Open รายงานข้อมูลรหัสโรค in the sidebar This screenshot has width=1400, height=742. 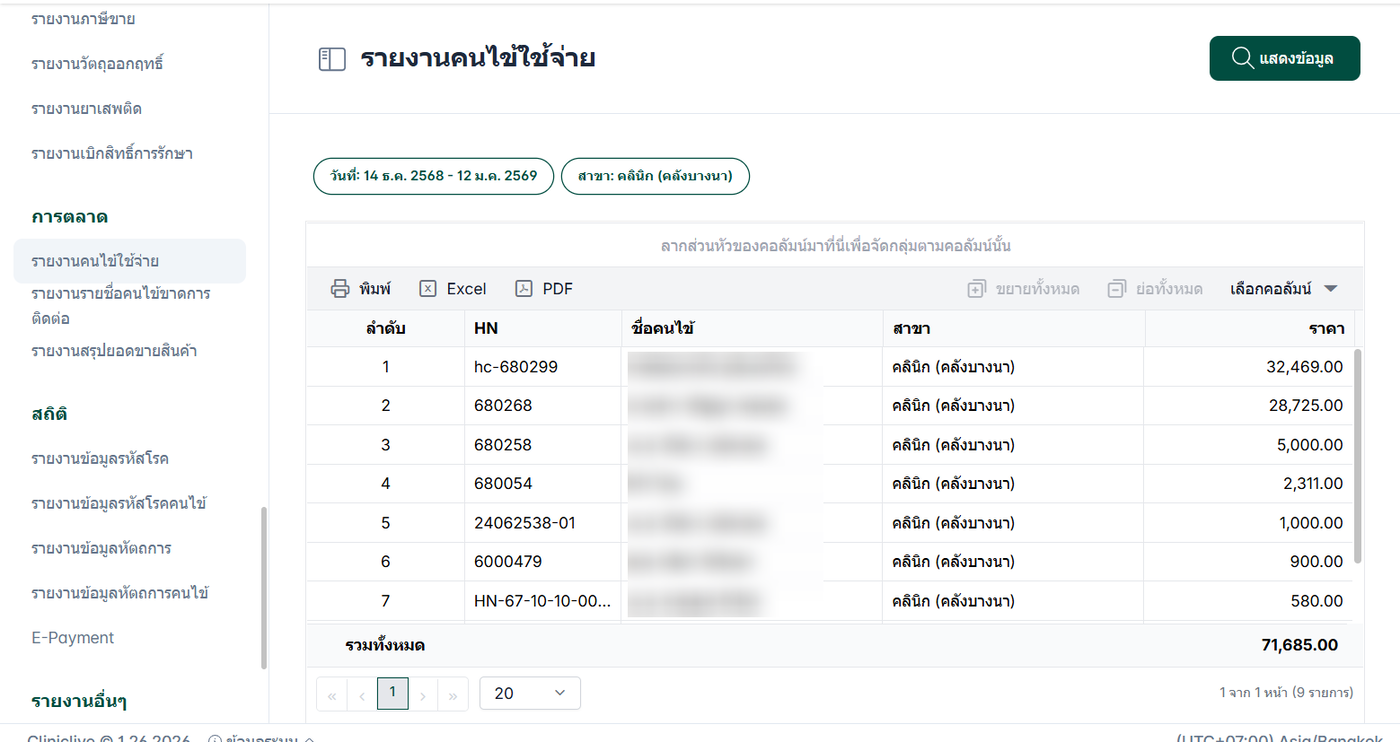point(100,459)
